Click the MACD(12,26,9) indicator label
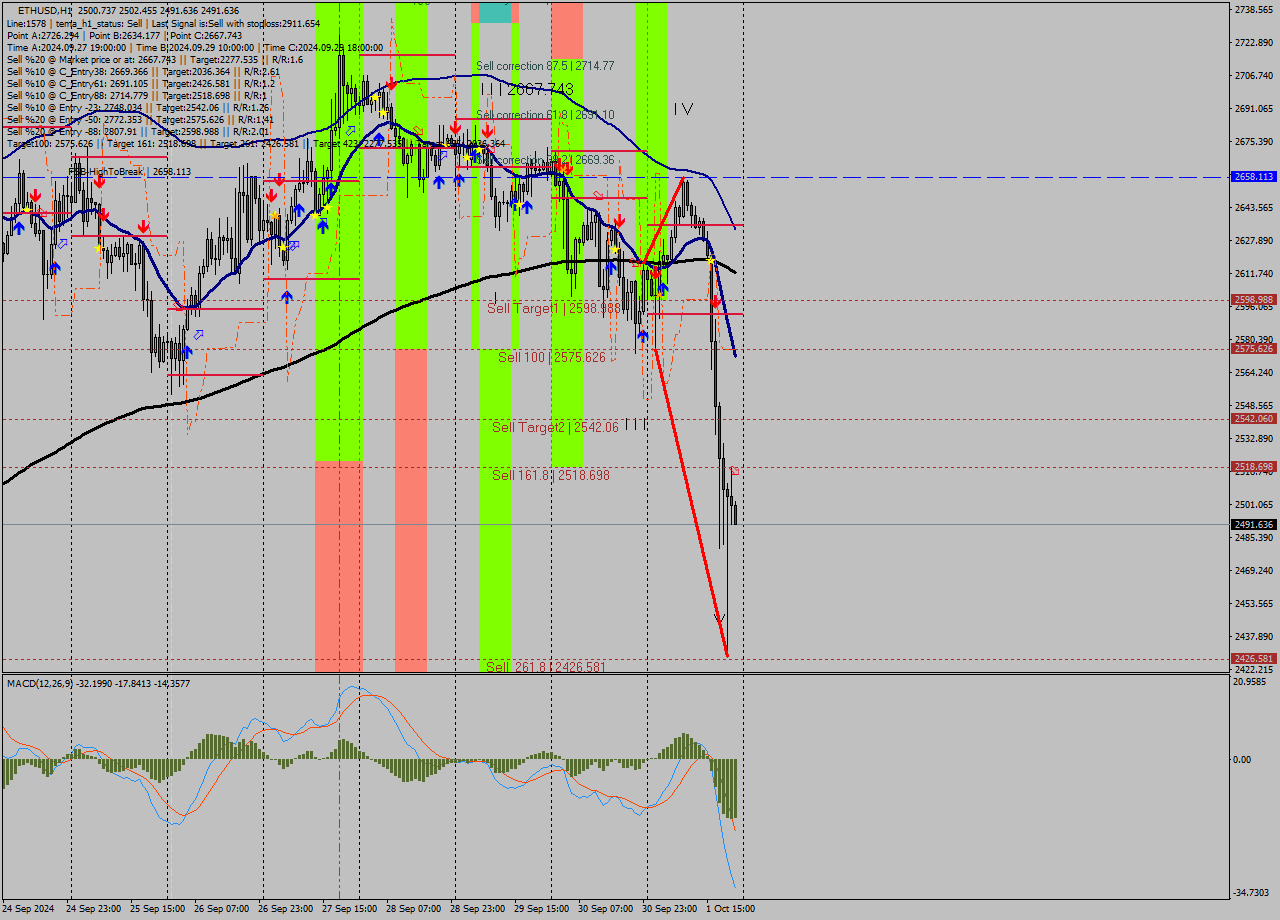The width and height of the screenshot is (1280, 920). click(x=98, y=683)
